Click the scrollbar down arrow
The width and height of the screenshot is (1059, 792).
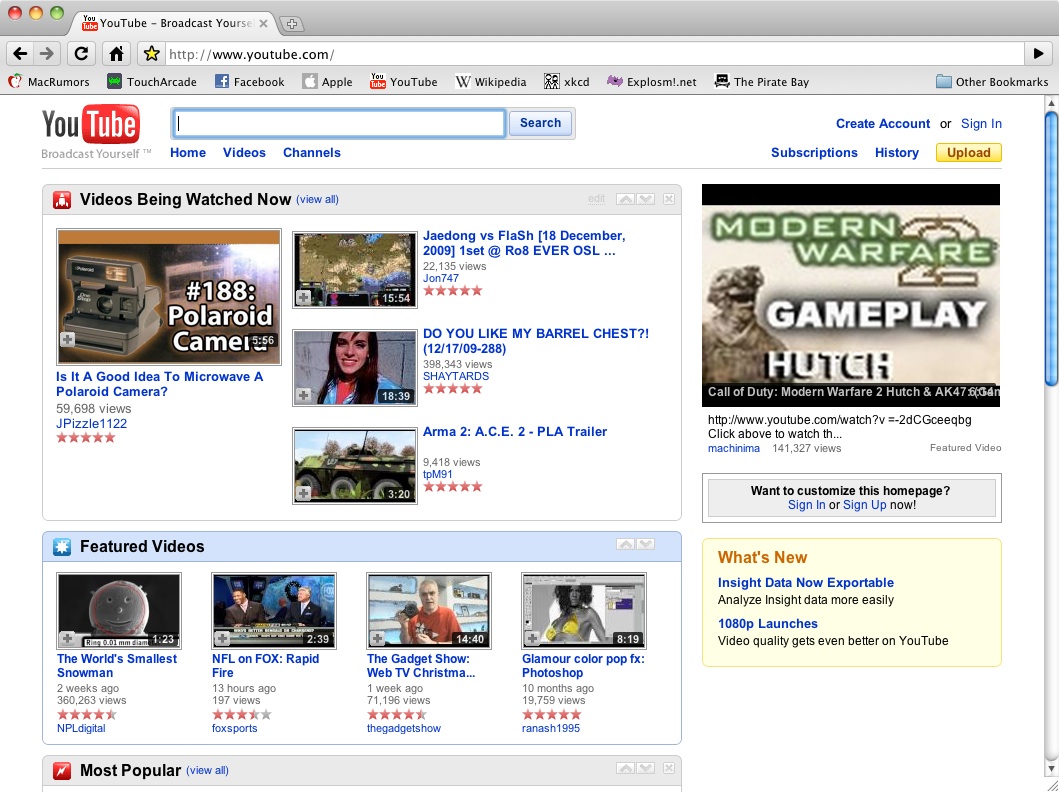[1051, 768]
